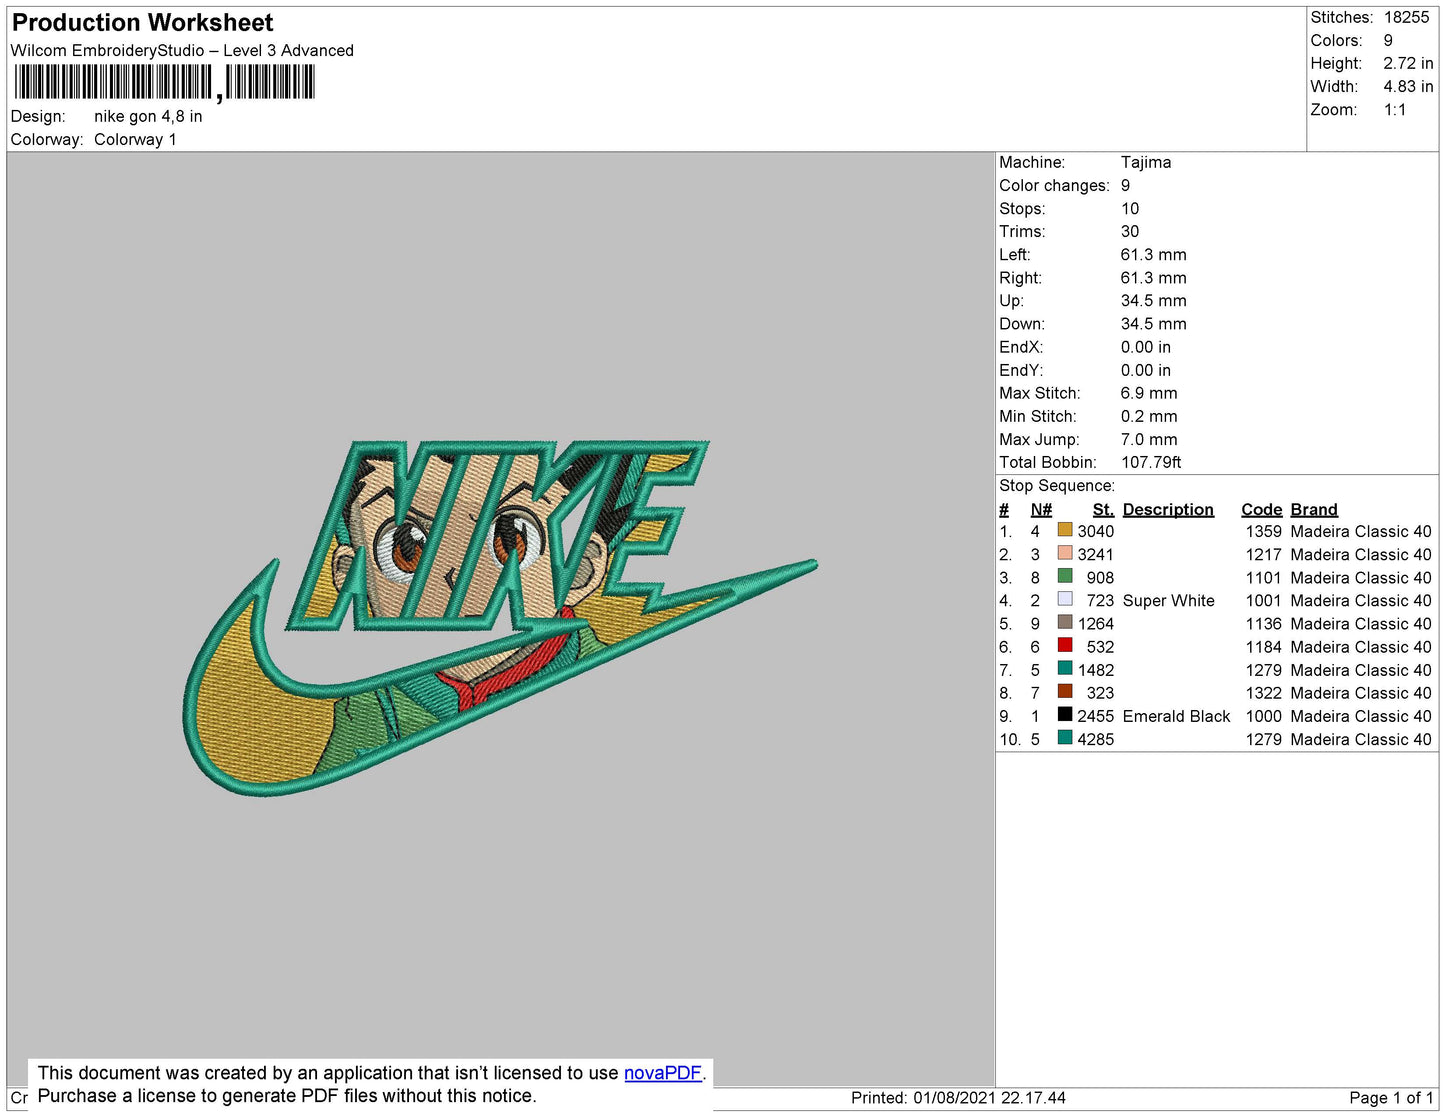
Task: Select the gray-brown swatch for stitch count 1264
Action: coord(1065,622)
